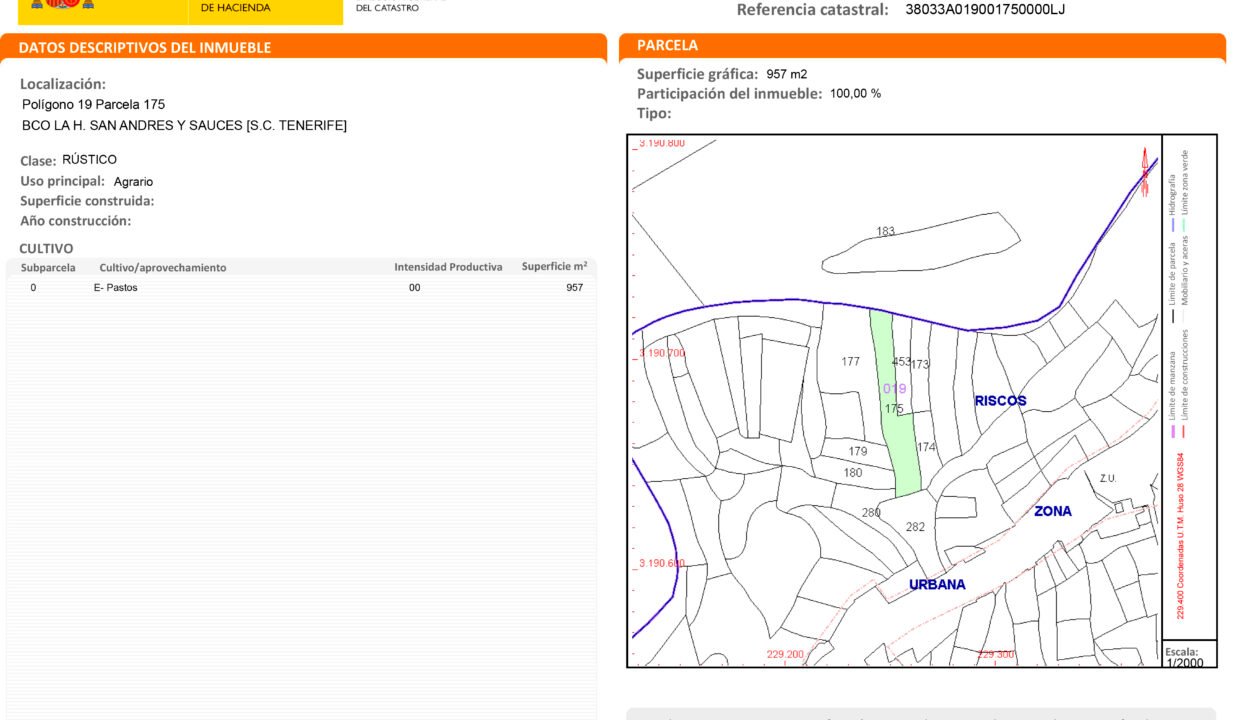Click the 'Superficie m²' column header

point(554,267)
